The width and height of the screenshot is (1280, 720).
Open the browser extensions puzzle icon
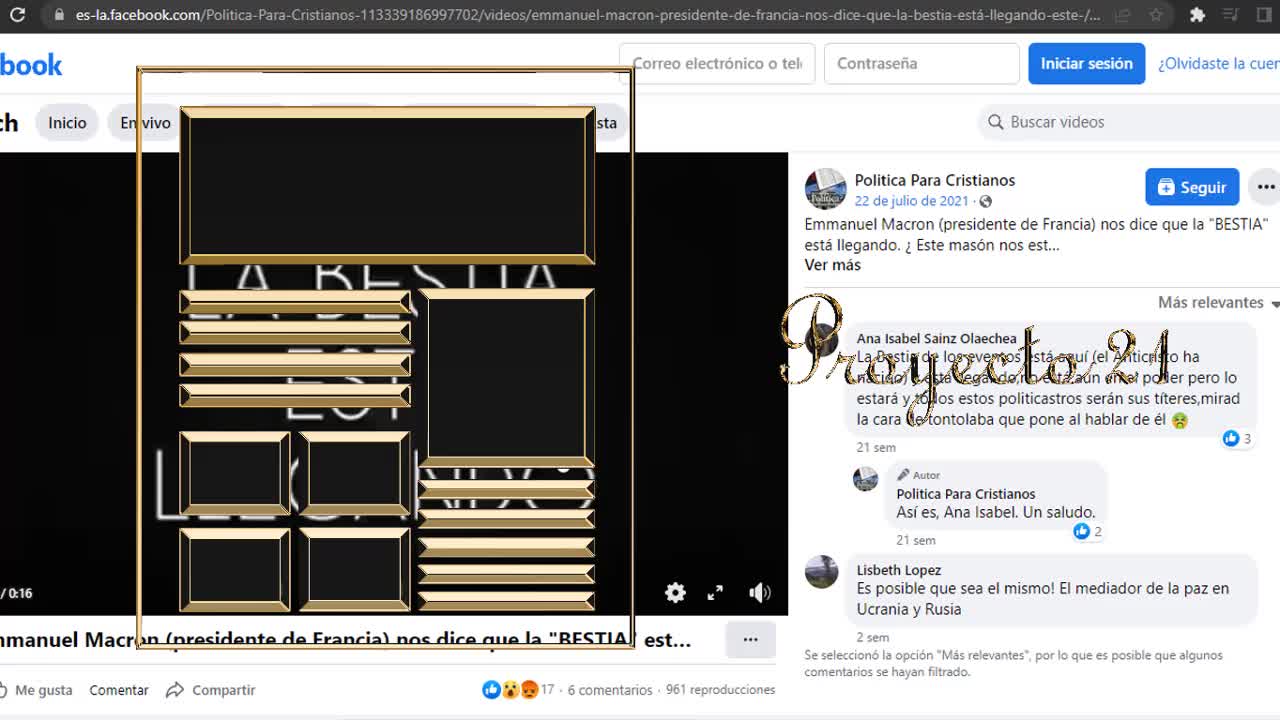1197,15
